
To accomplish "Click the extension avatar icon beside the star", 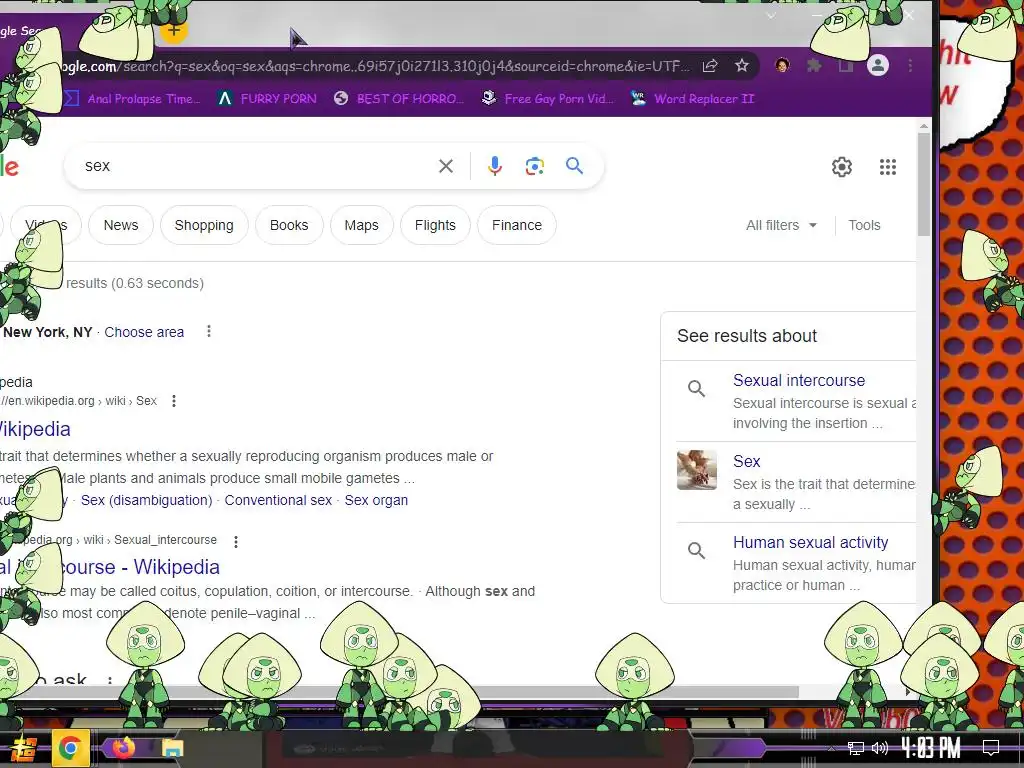I will coord(782,65).
